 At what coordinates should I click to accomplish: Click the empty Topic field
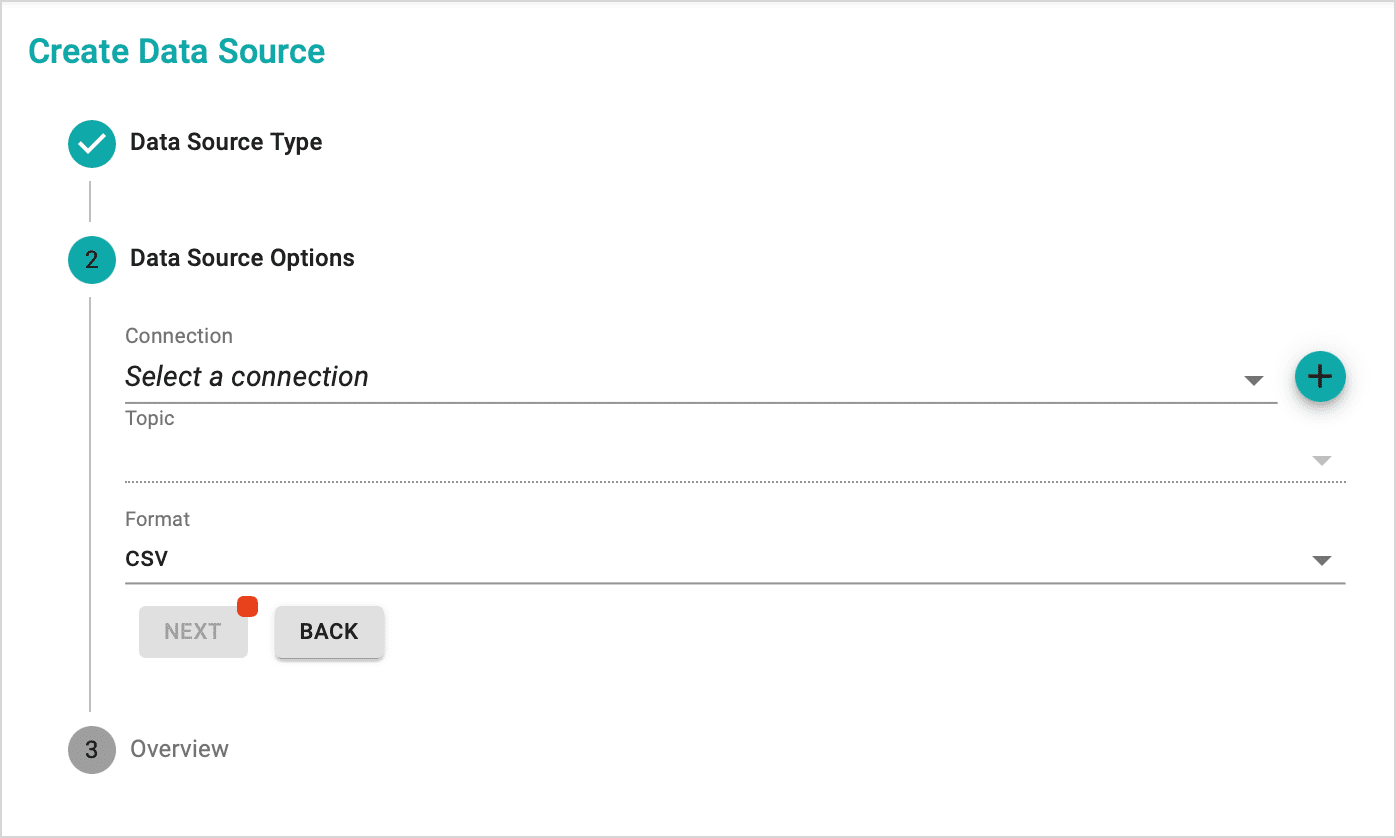coord(735,458)
